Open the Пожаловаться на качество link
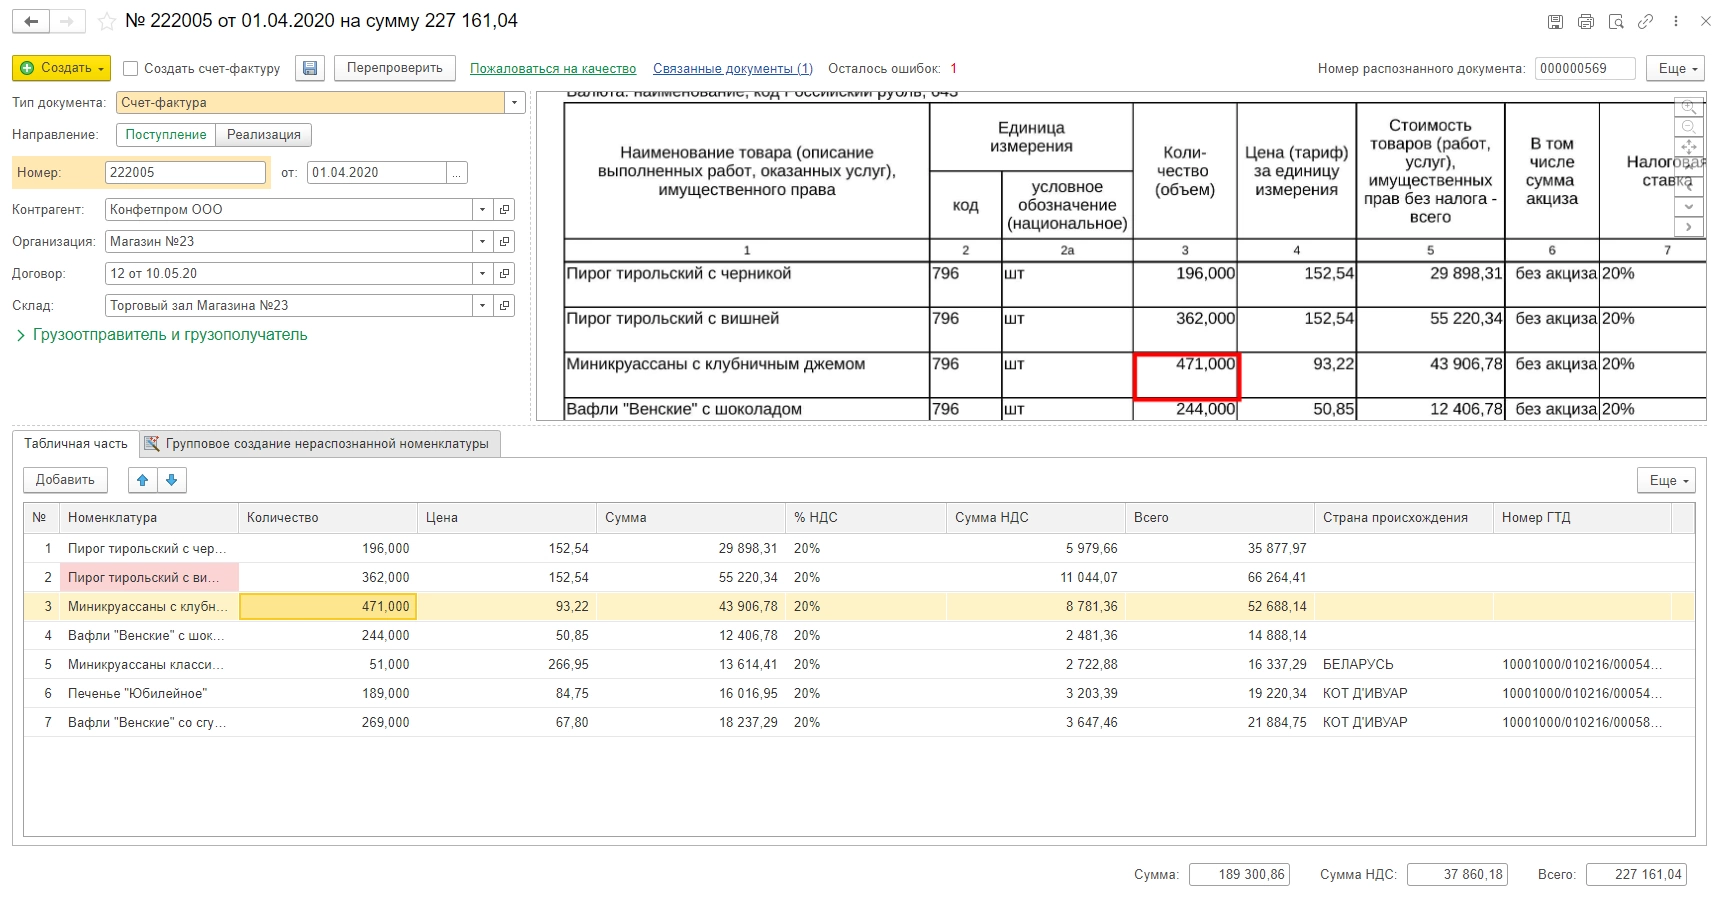This screenshot has height=897, width=1718. coord(553,69)
